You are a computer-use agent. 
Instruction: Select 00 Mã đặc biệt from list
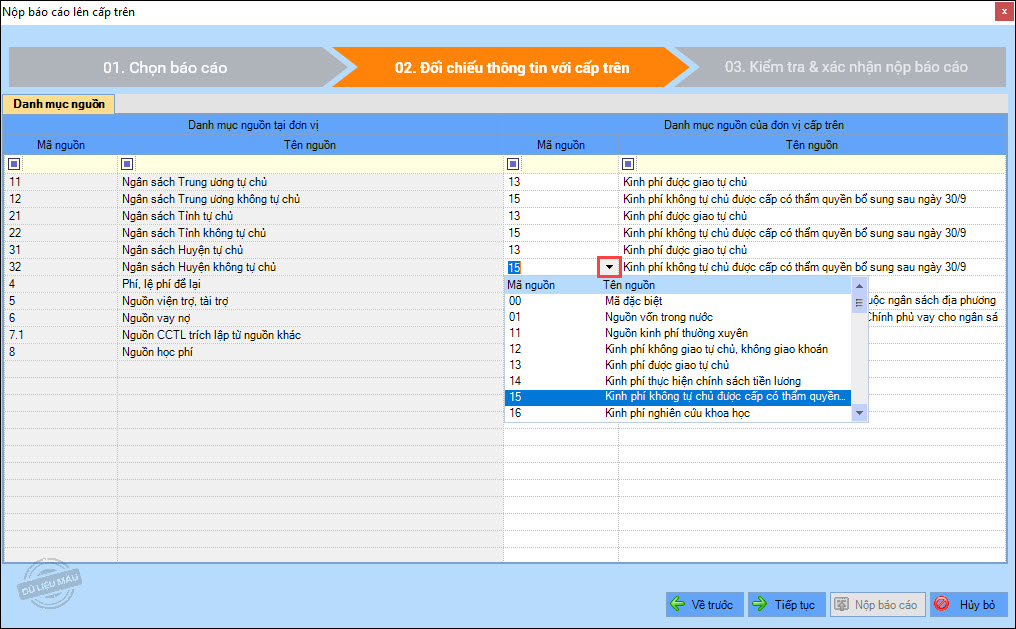point(677,301)
